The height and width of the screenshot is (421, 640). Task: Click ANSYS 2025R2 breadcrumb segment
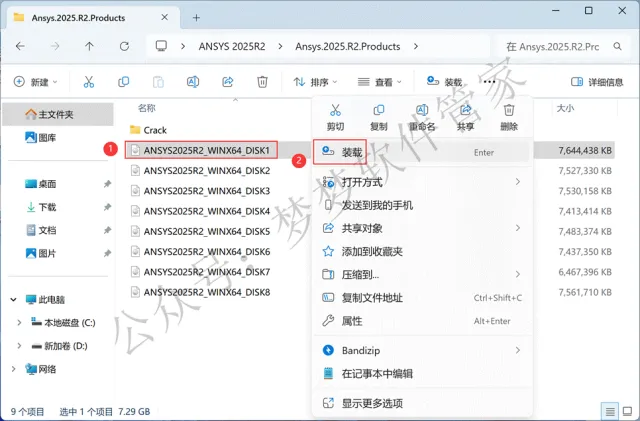tap(232, 46)
